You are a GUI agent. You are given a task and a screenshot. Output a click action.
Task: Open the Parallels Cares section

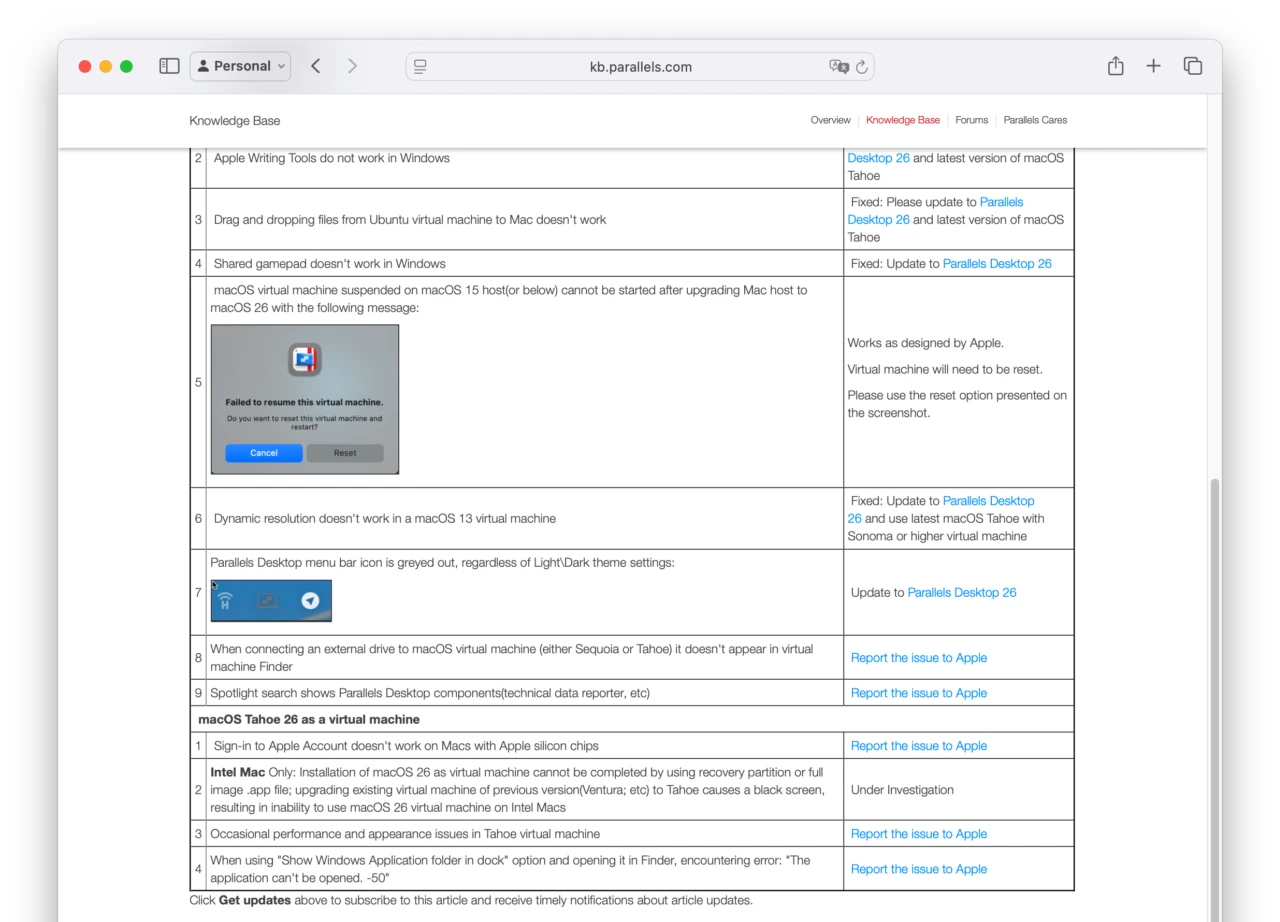[1035, 120]
